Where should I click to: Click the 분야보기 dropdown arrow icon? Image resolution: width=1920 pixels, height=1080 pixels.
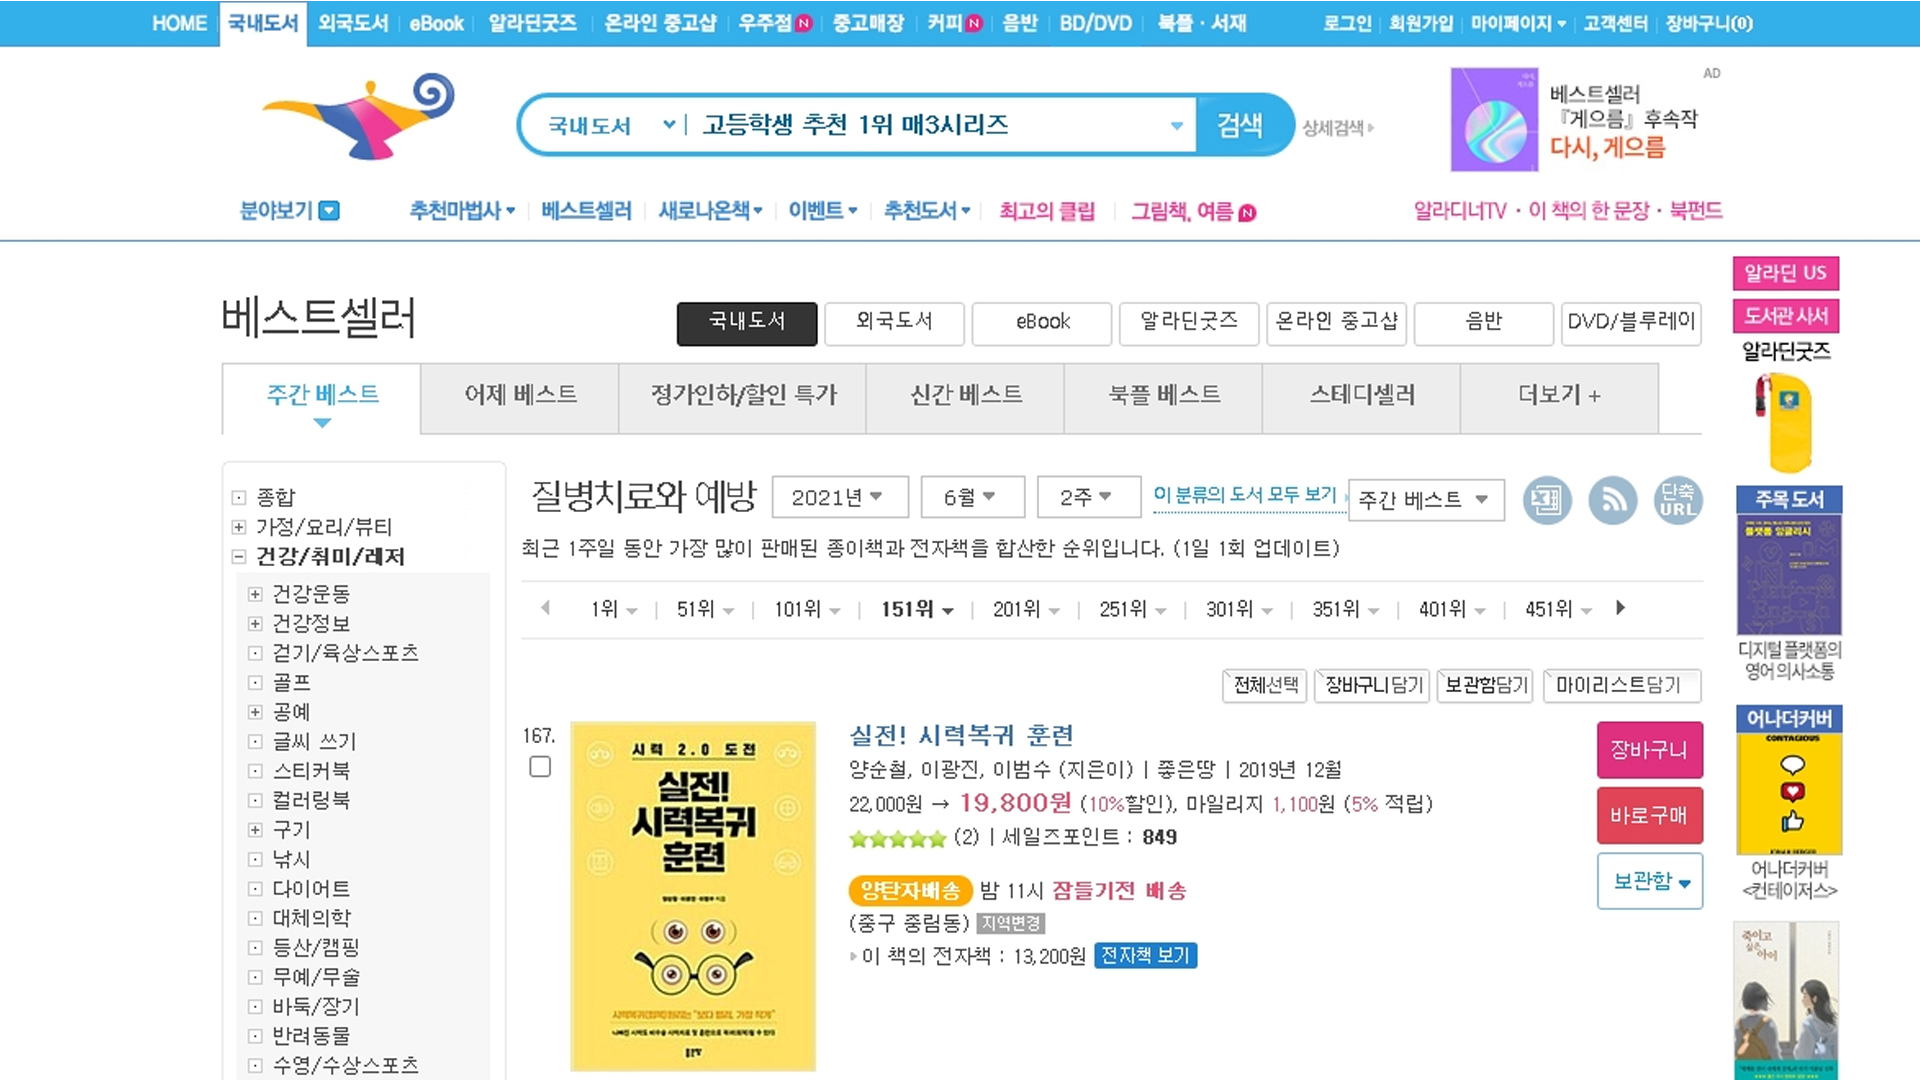click(329, 211)
